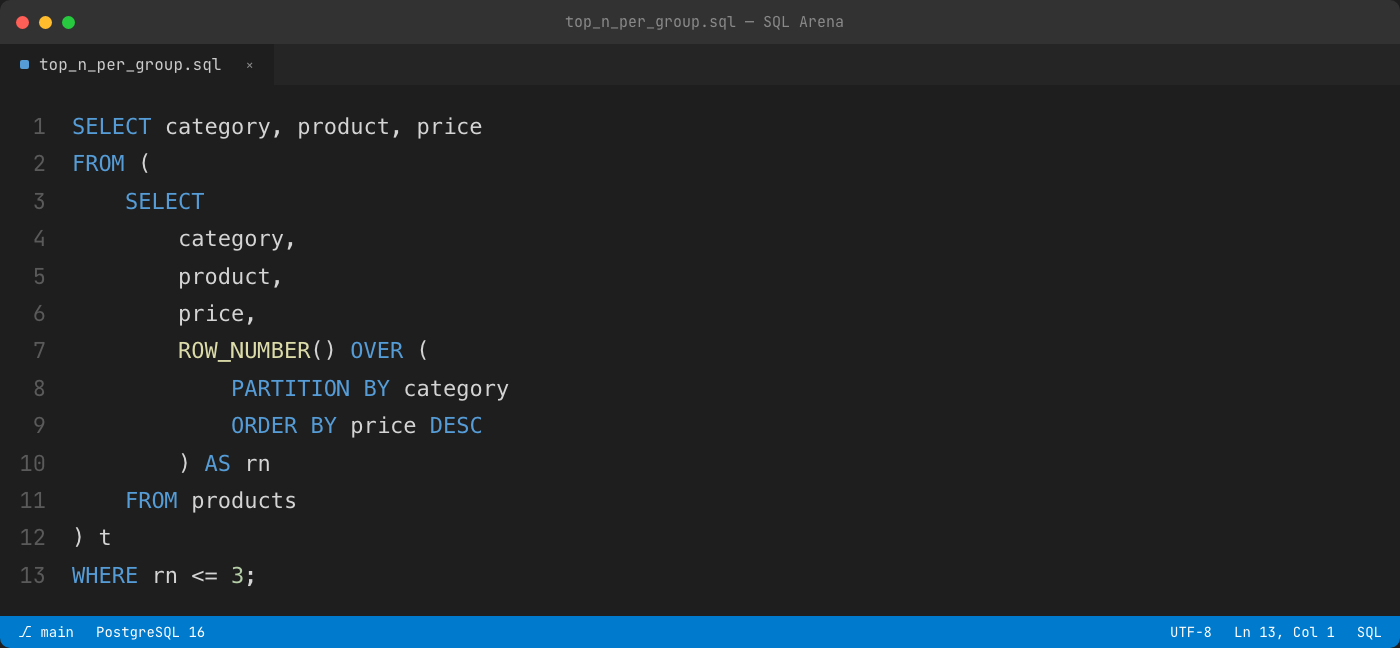Change the SQL language mode
The width and height of the screenshot is (1400, 648).
click(1369, 632)
